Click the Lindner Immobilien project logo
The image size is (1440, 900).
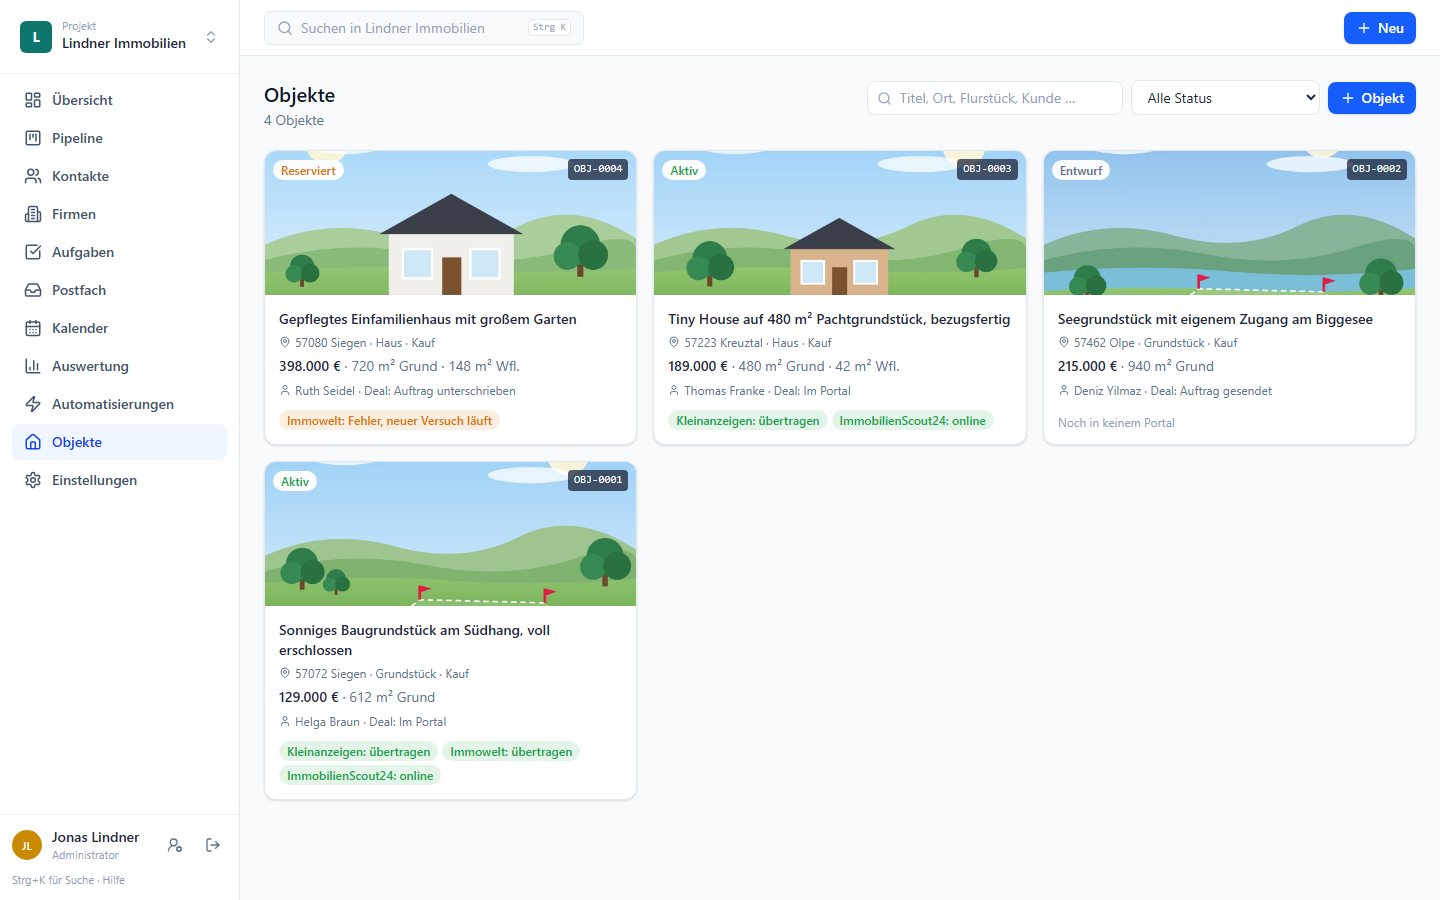click(x=36, y=37)
